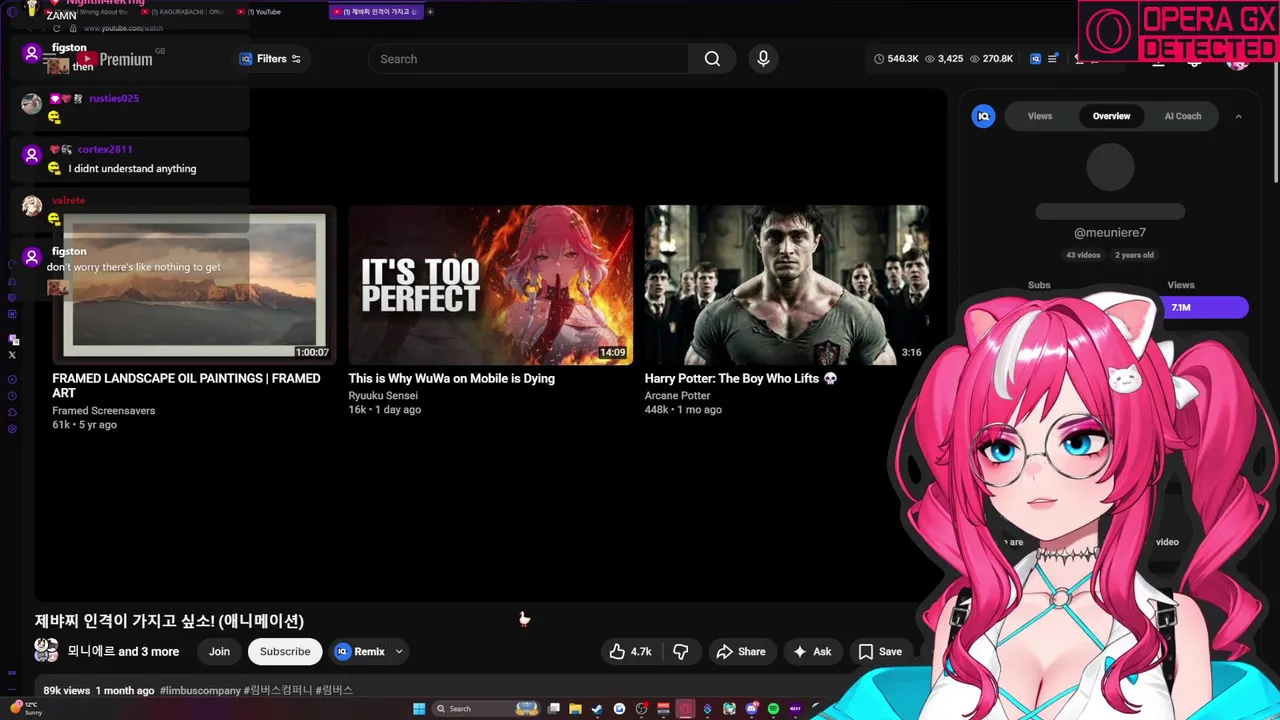This screenshot has height=720, width=1280.
Task: Start voice search with the microphone icon
Action: tap(763, 59)
